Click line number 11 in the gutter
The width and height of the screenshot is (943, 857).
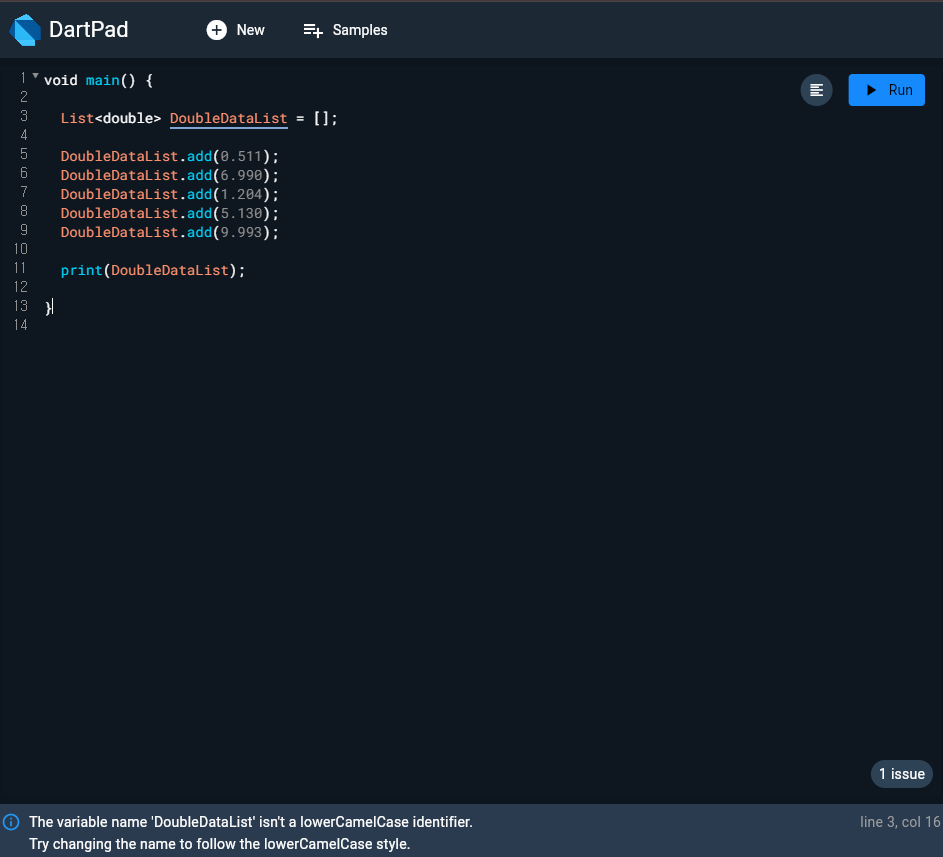coord(20,268)
